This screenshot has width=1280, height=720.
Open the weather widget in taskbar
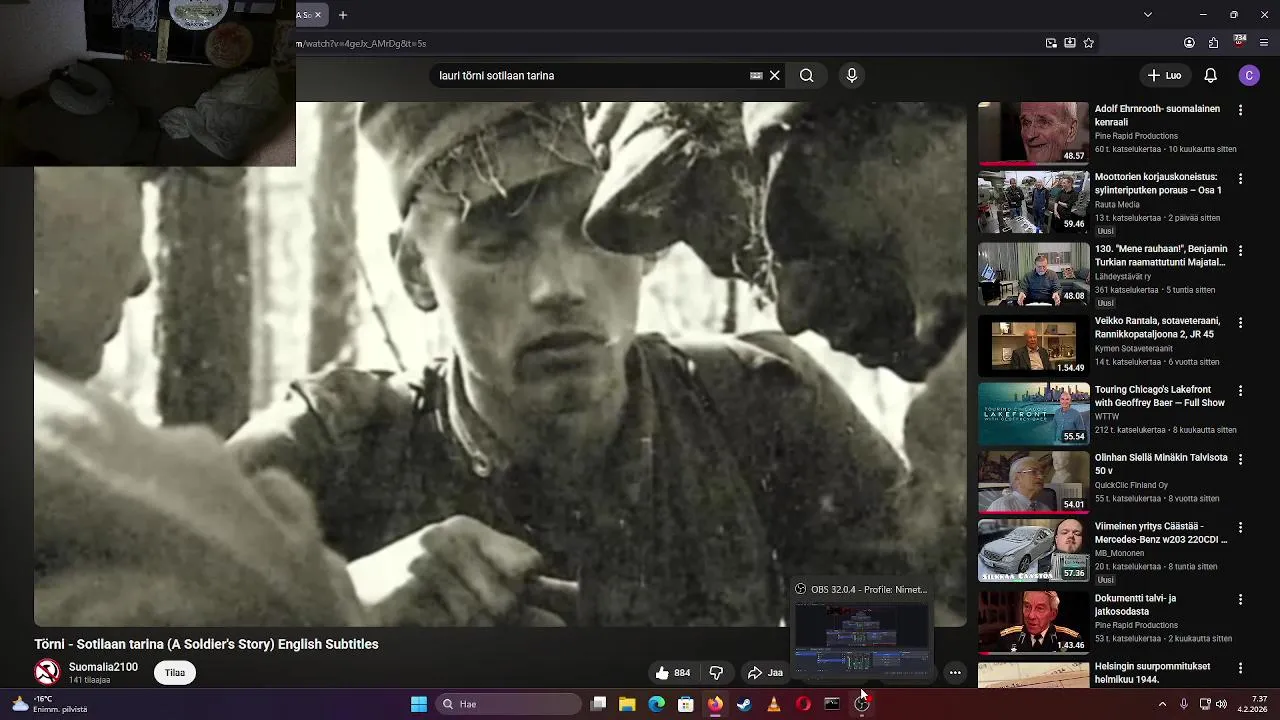pos(50,704)
